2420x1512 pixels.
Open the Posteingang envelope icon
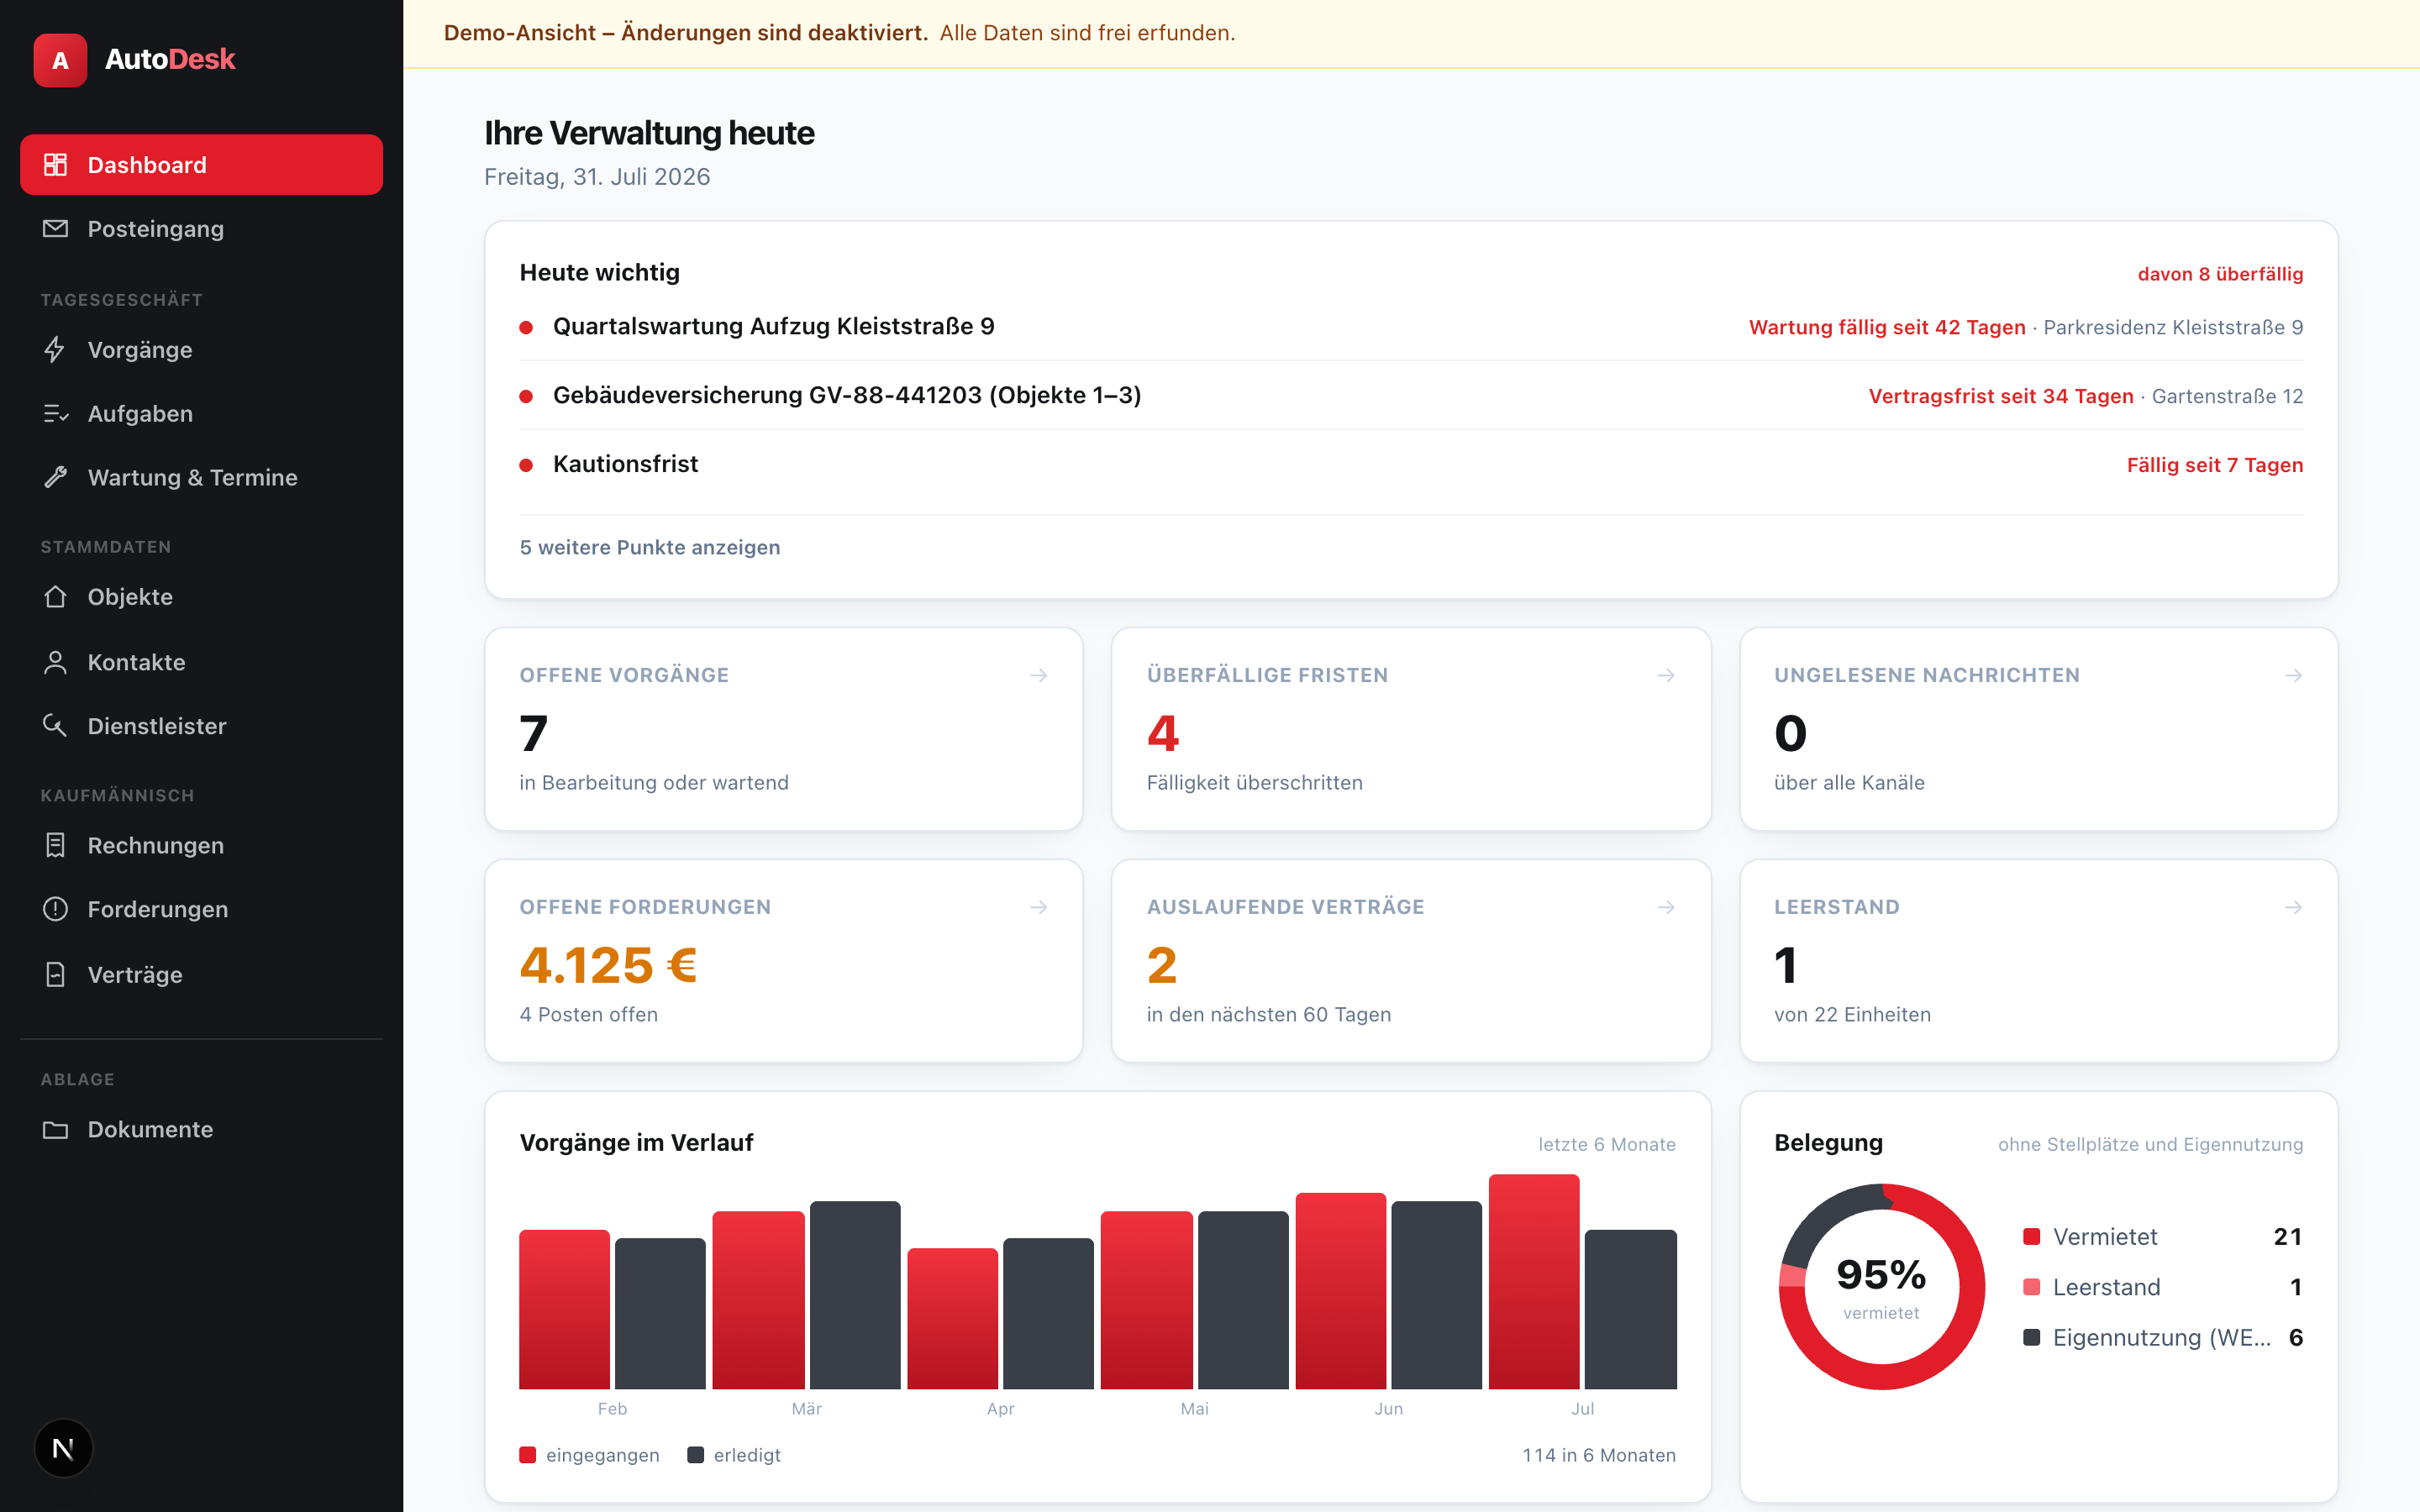click(x=56, y=229)
